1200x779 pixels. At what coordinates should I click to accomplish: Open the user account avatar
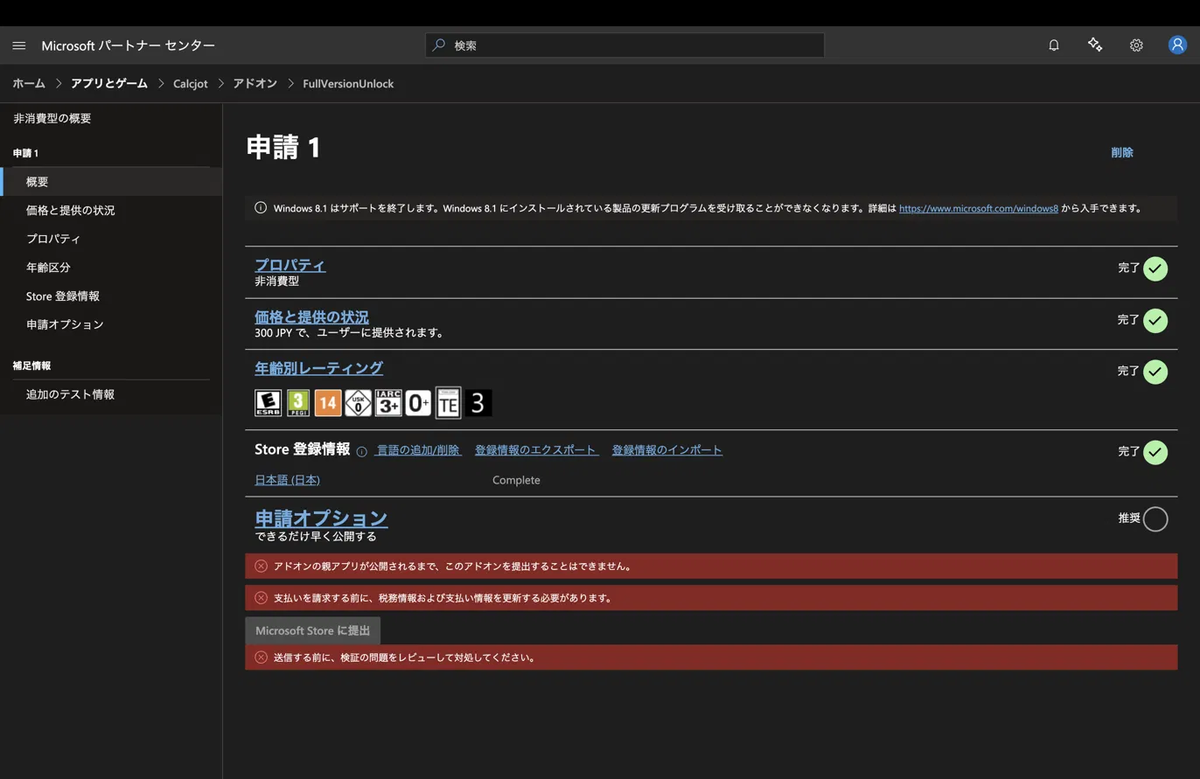click(1177, 45)
